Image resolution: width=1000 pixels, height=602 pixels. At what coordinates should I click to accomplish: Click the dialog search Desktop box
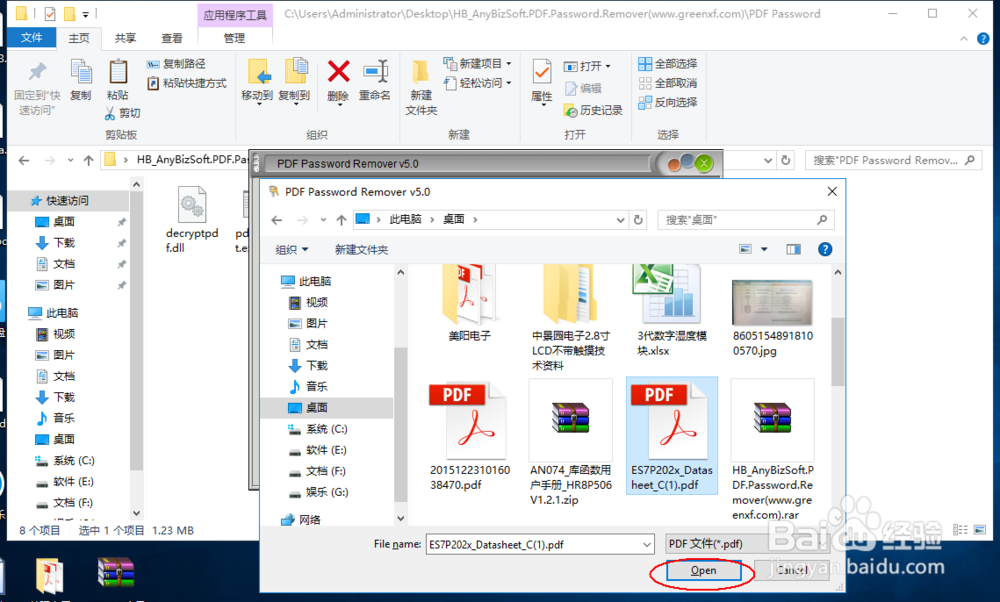(x=746, y=220)
